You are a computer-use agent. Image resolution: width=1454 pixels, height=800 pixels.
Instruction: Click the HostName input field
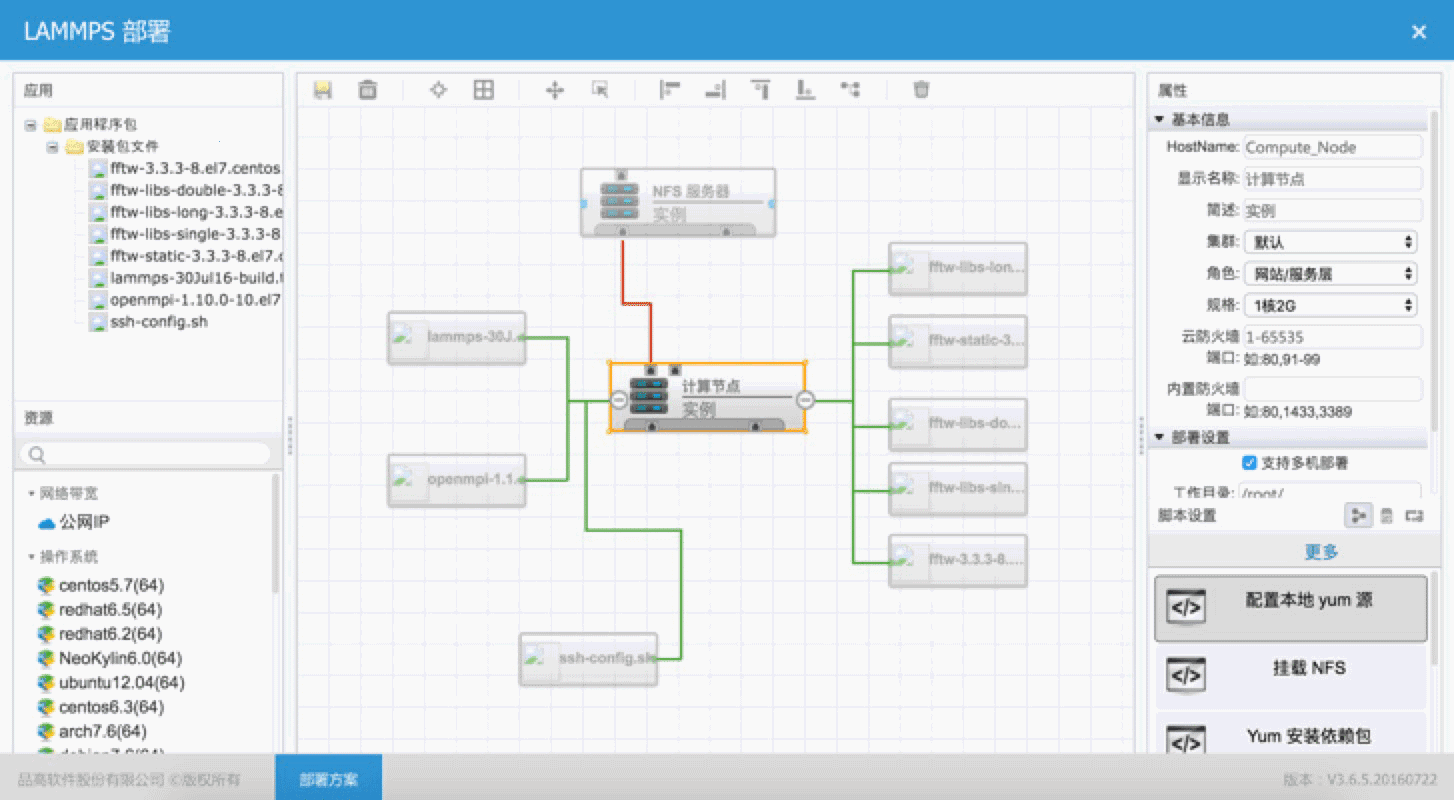coord(1332,147)
